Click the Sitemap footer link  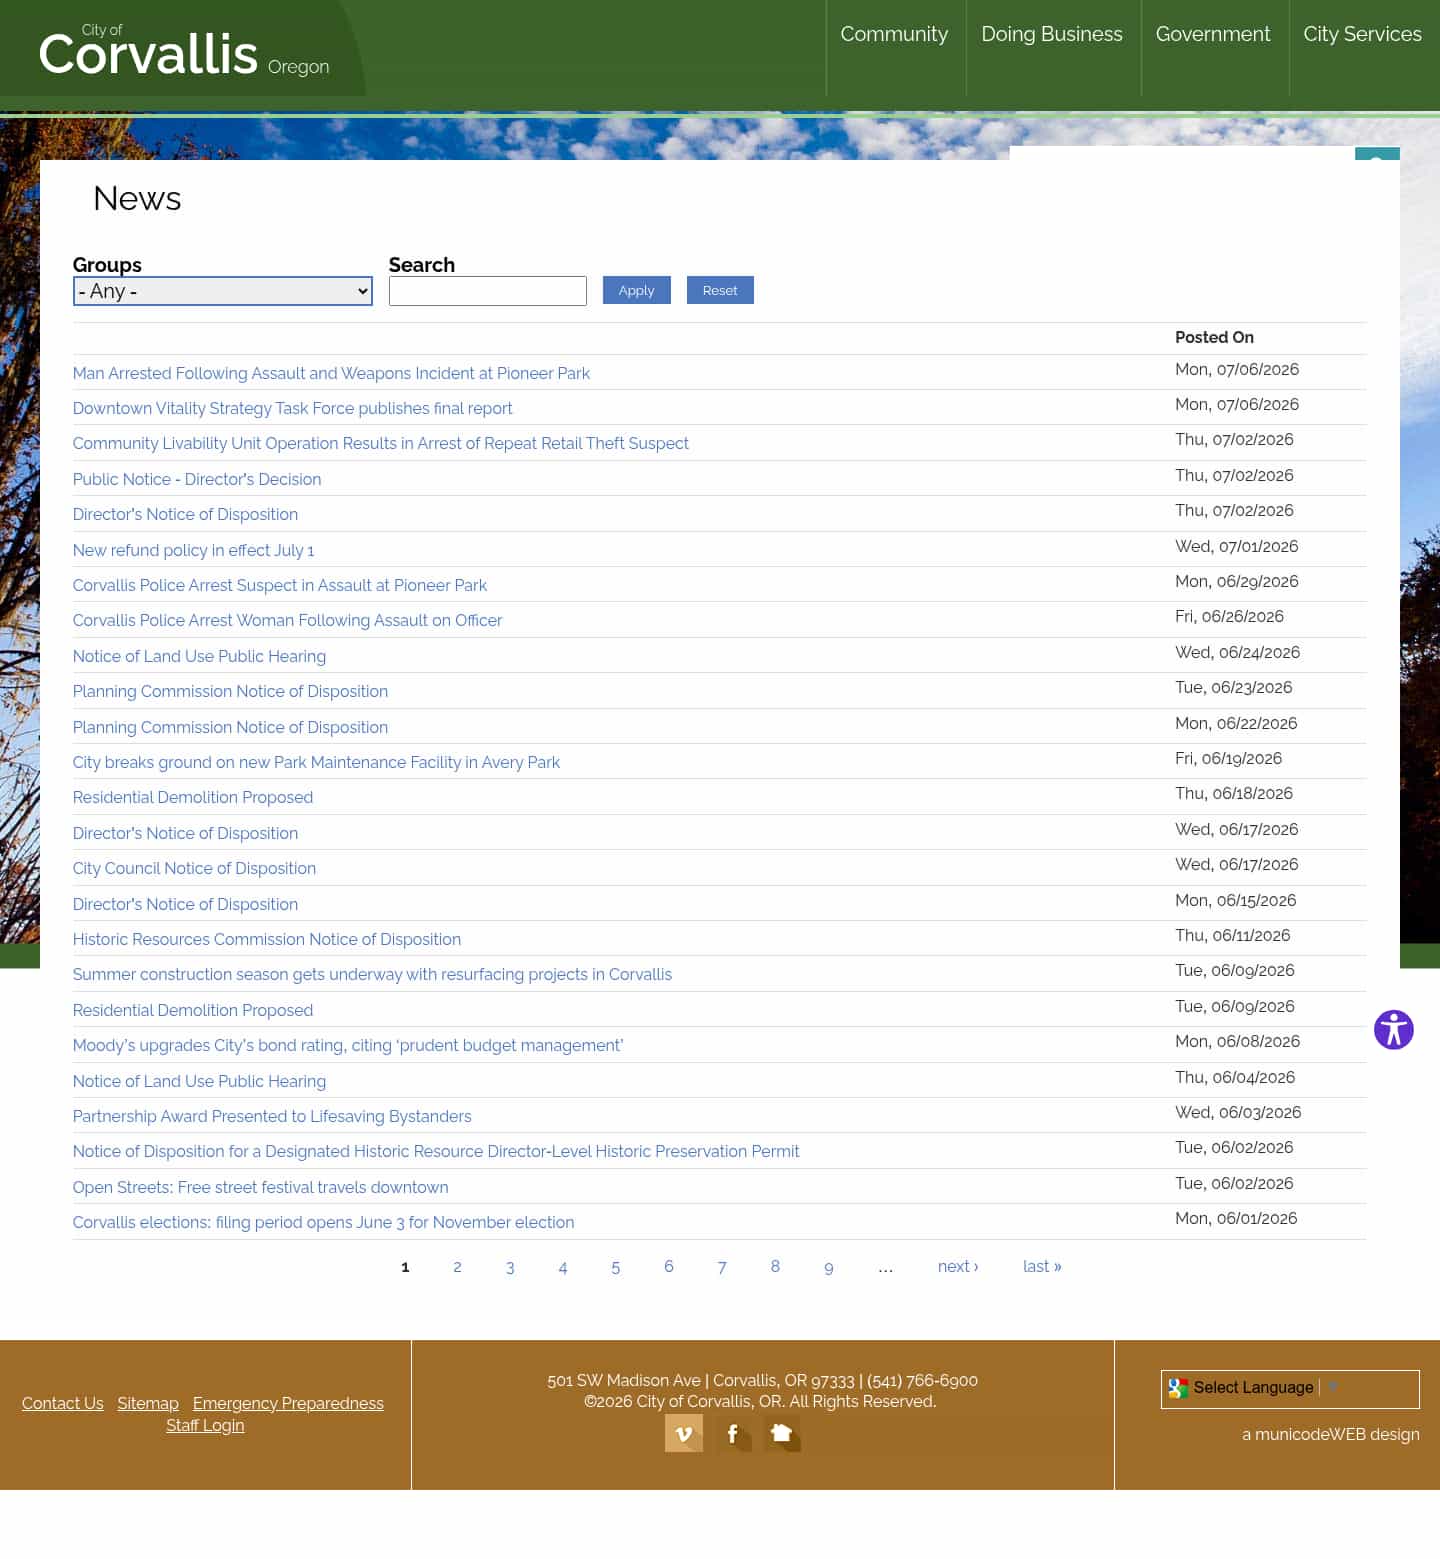(x=148, y=1403)
